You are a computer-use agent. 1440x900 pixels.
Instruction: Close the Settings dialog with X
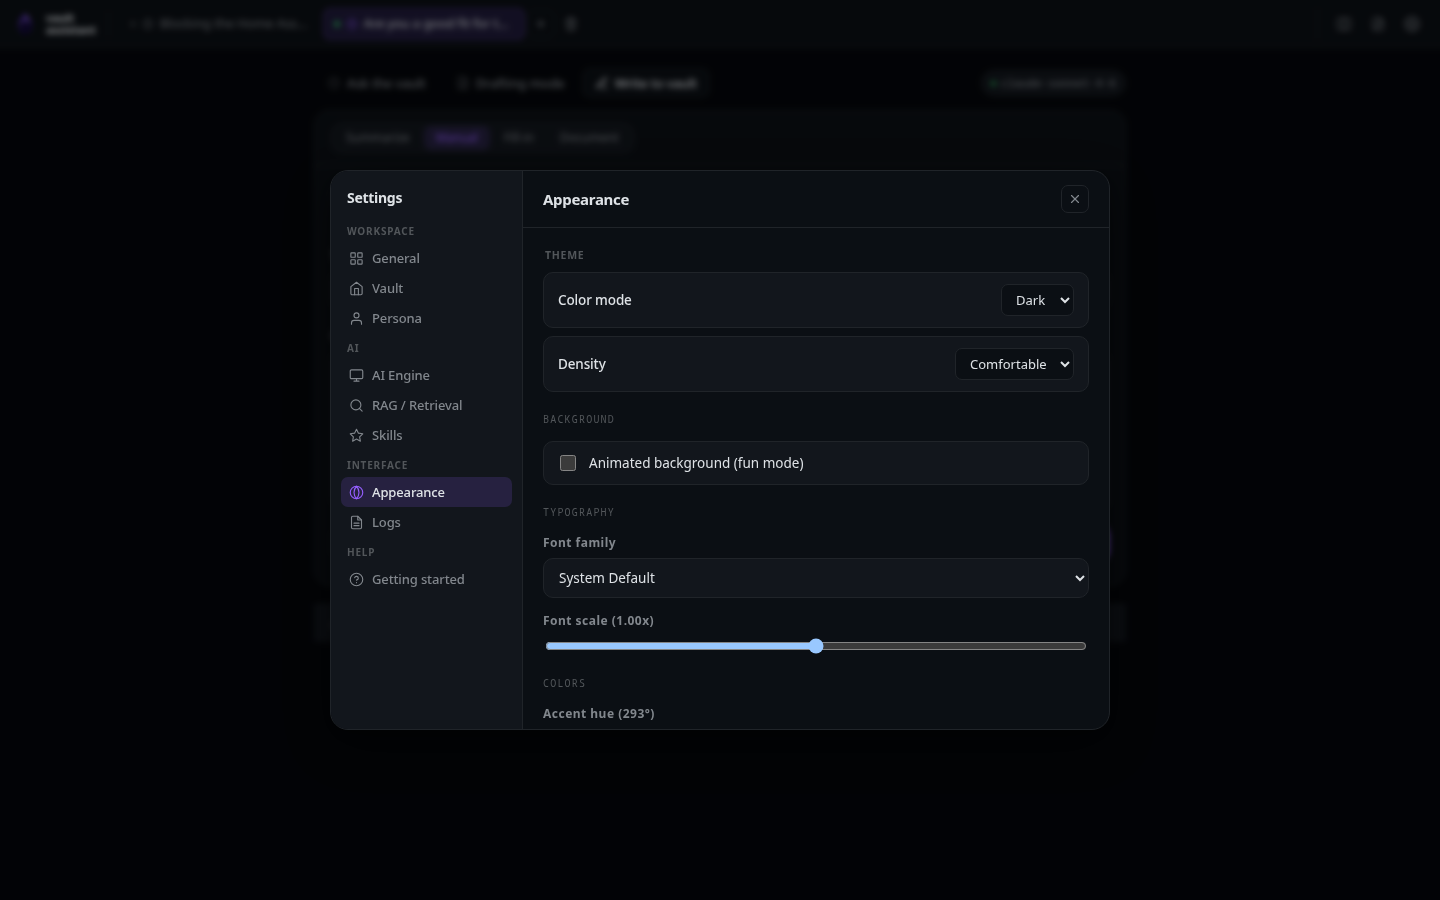1075,199
